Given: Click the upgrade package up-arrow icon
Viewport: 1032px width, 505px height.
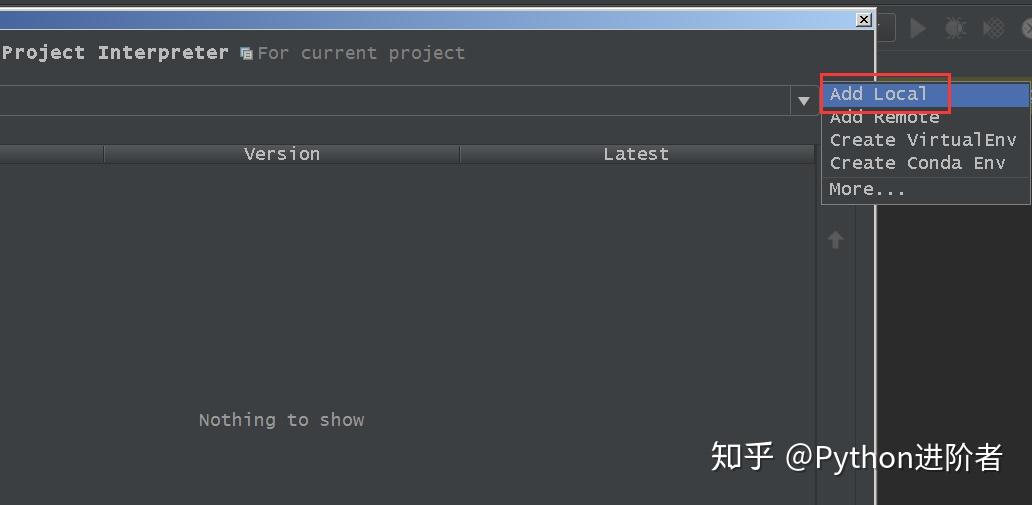Looking at the screenshot, I should (x=836, y=240).
